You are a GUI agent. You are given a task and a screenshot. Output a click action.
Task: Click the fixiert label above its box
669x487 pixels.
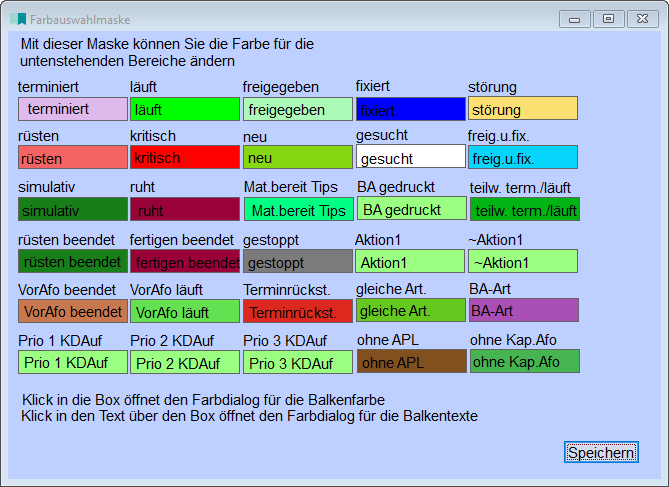(x=373, y=86)
